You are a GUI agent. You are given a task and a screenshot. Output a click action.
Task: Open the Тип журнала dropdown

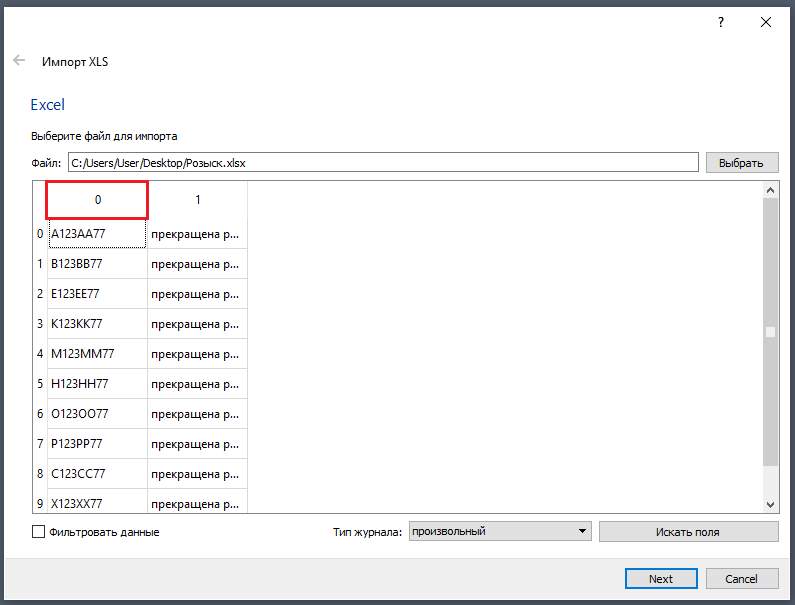pos(500,531)
